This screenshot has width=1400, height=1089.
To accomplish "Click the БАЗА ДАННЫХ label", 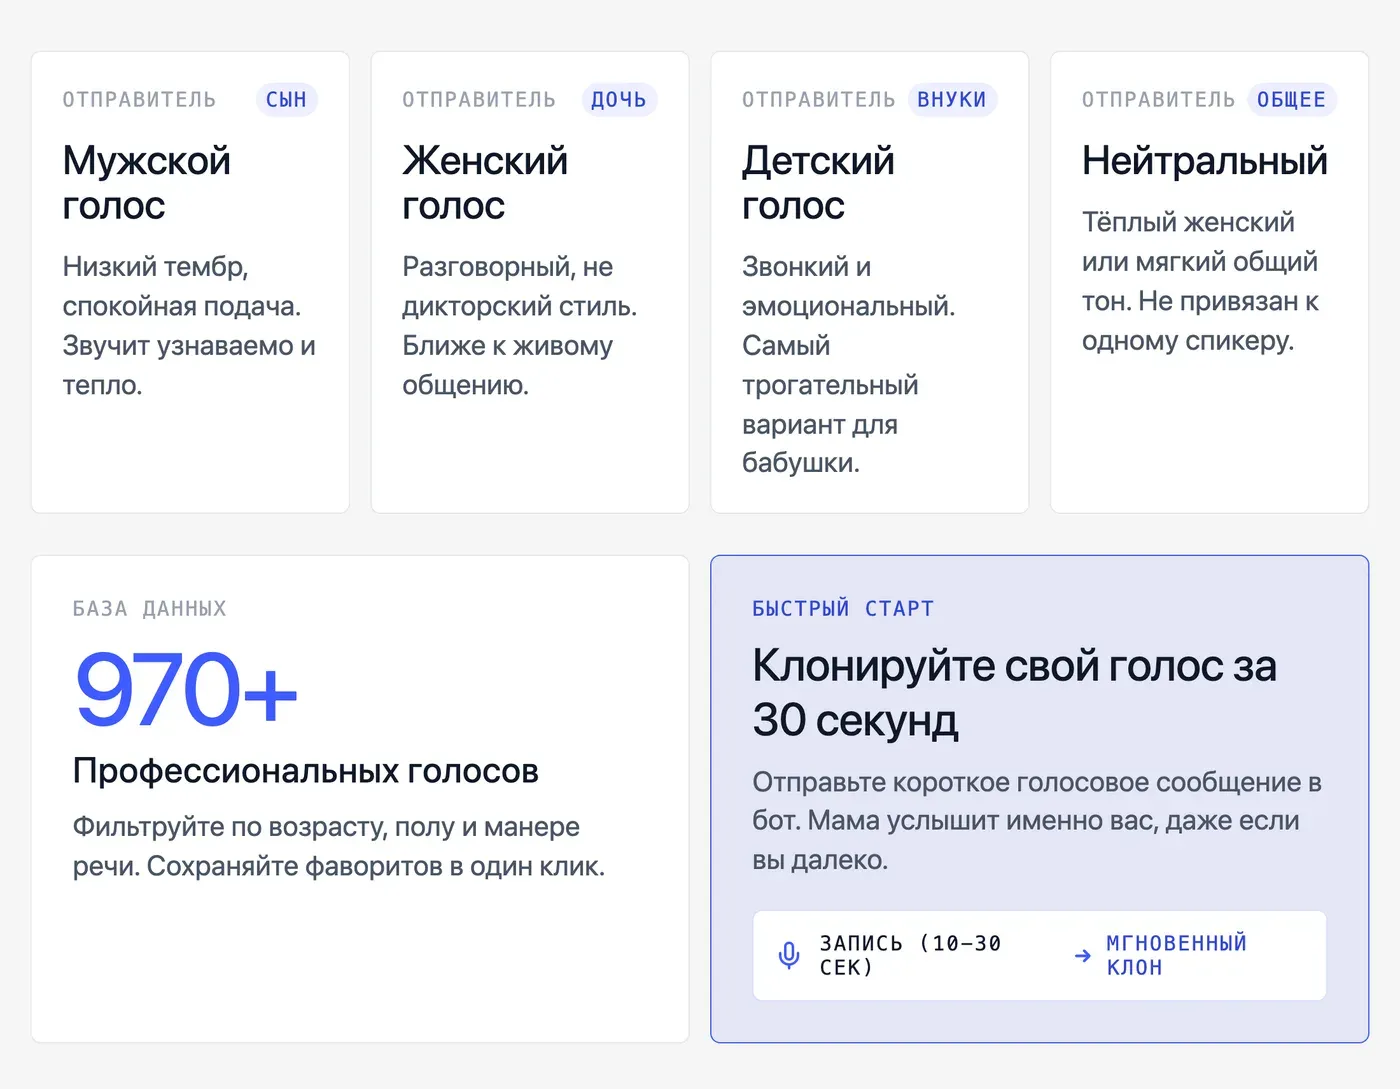I will (150, 608).
